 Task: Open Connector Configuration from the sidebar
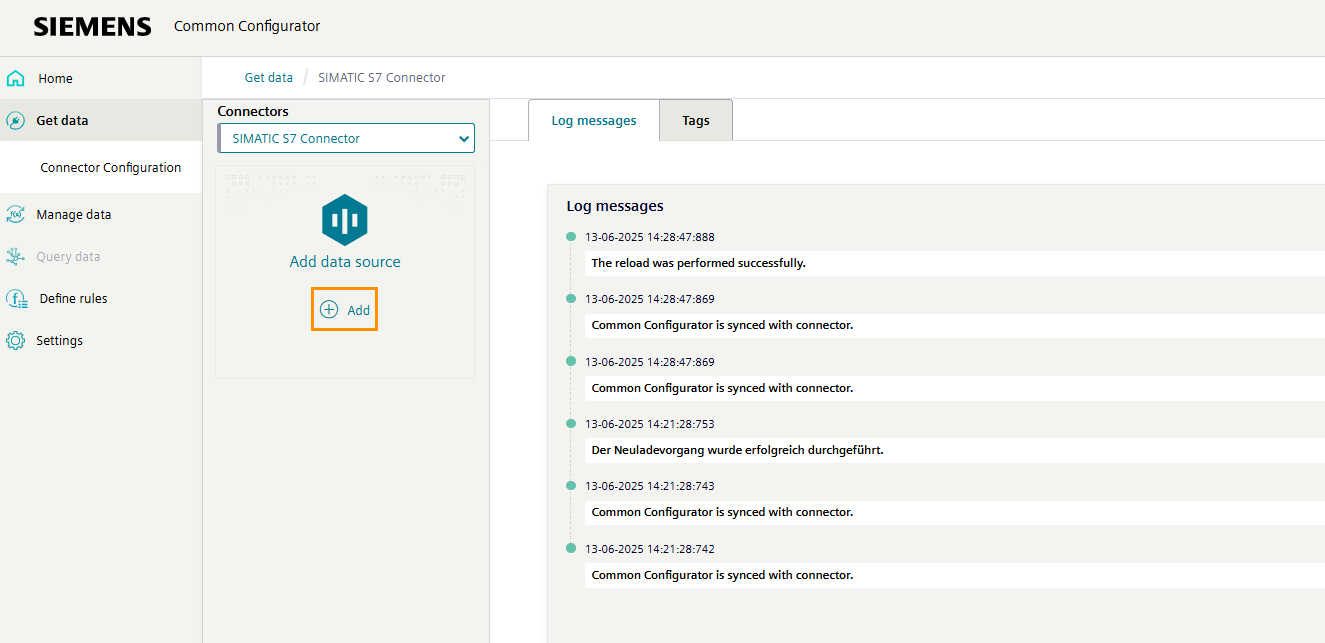click(x=111, y=167)
